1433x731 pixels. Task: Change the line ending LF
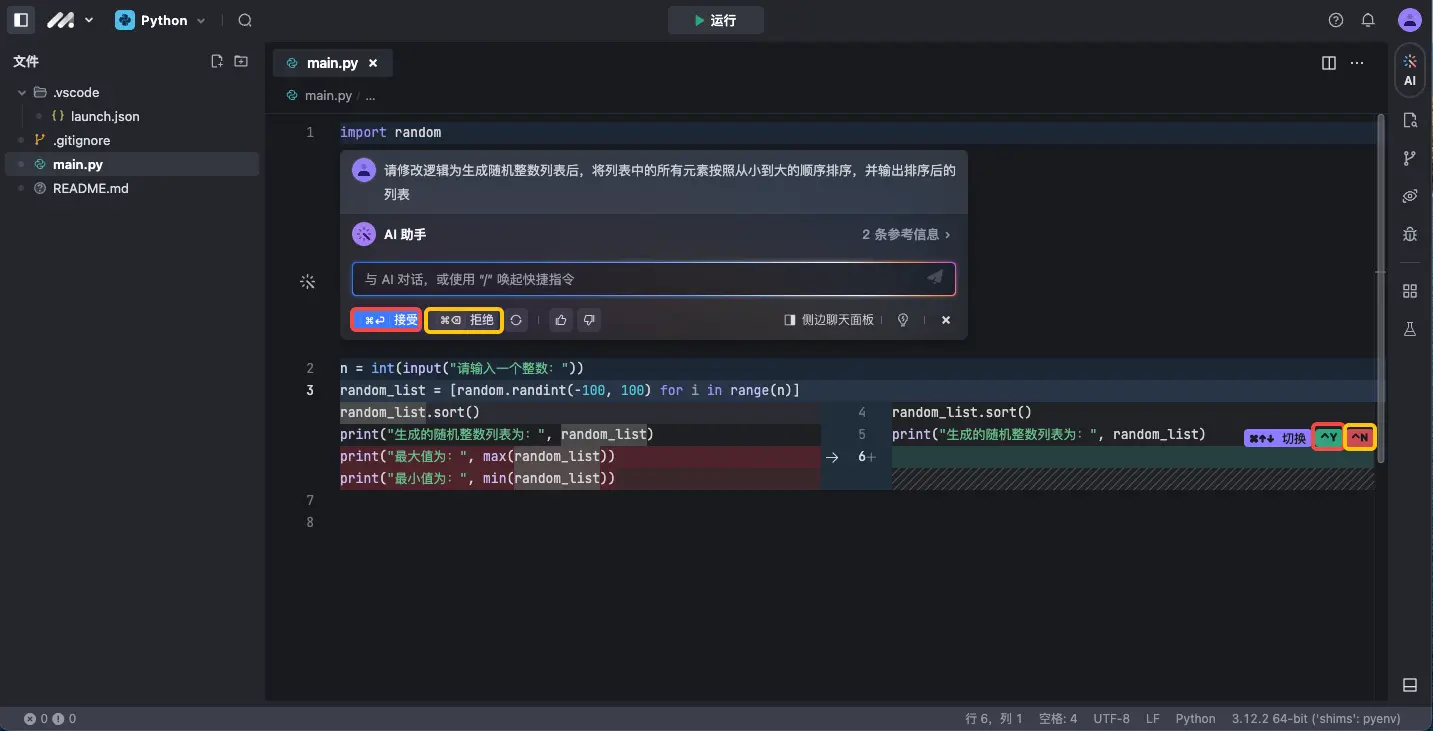(1153, 718)
